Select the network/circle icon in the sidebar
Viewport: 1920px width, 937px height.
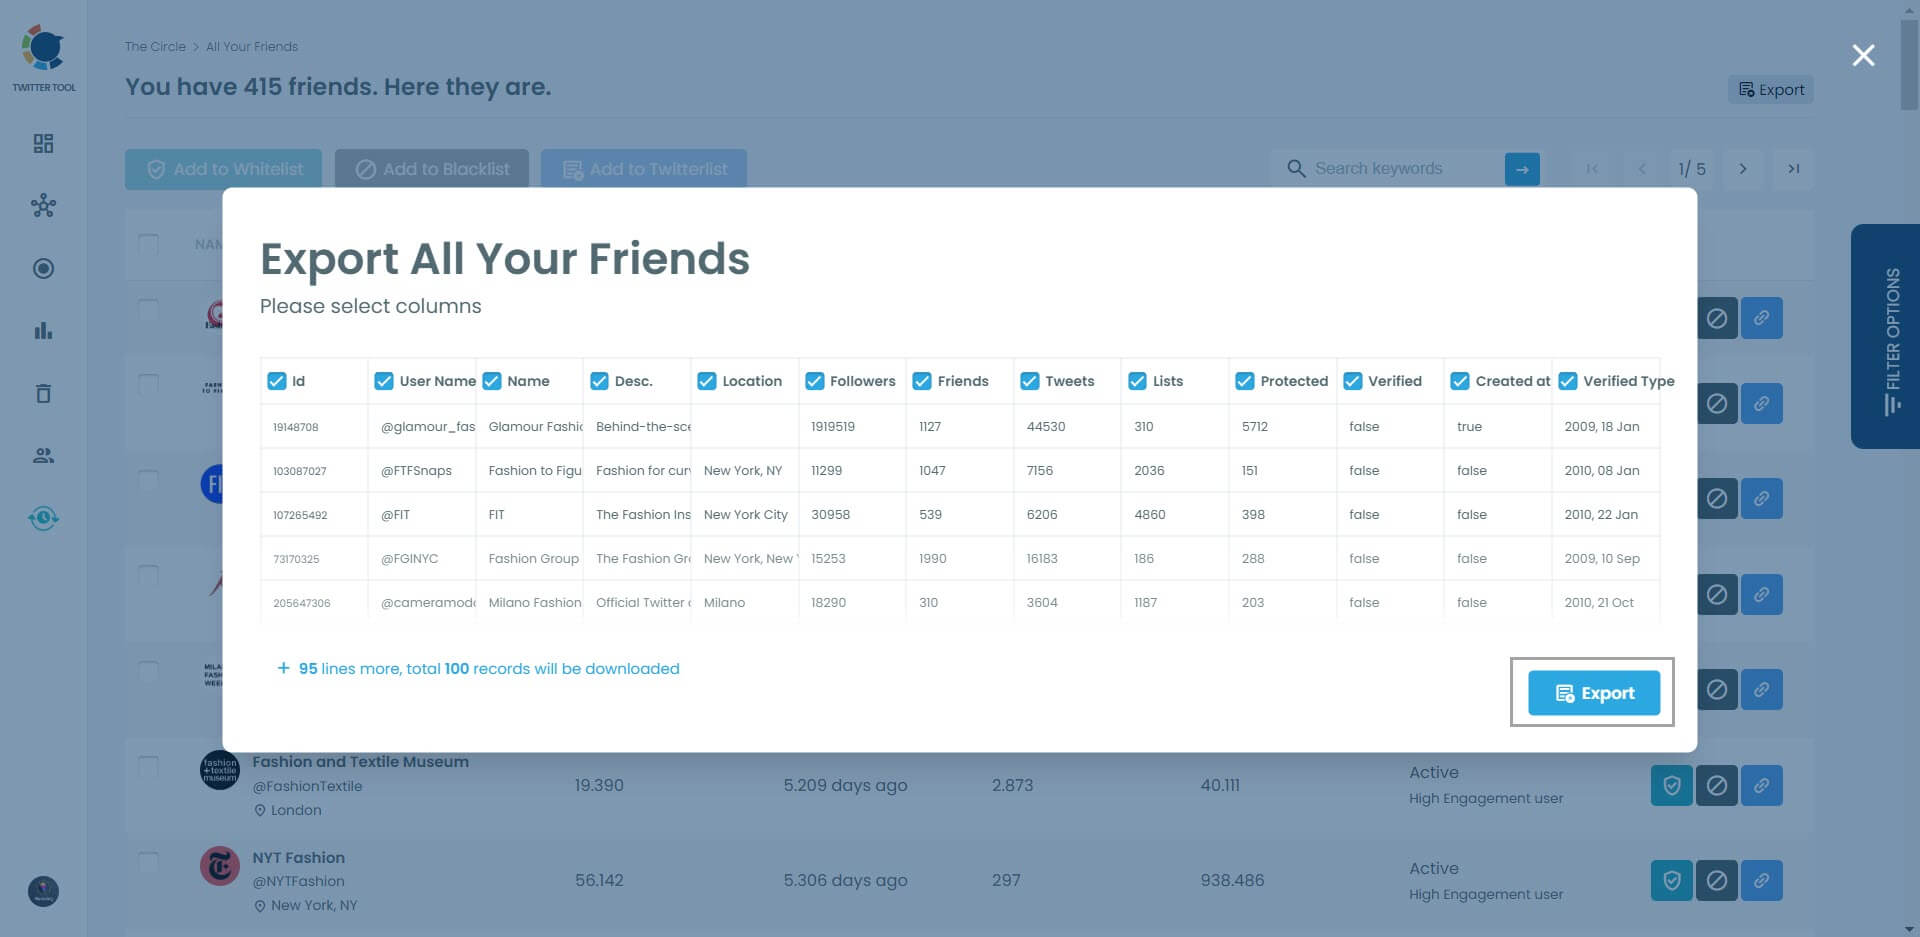click(43, 206)
